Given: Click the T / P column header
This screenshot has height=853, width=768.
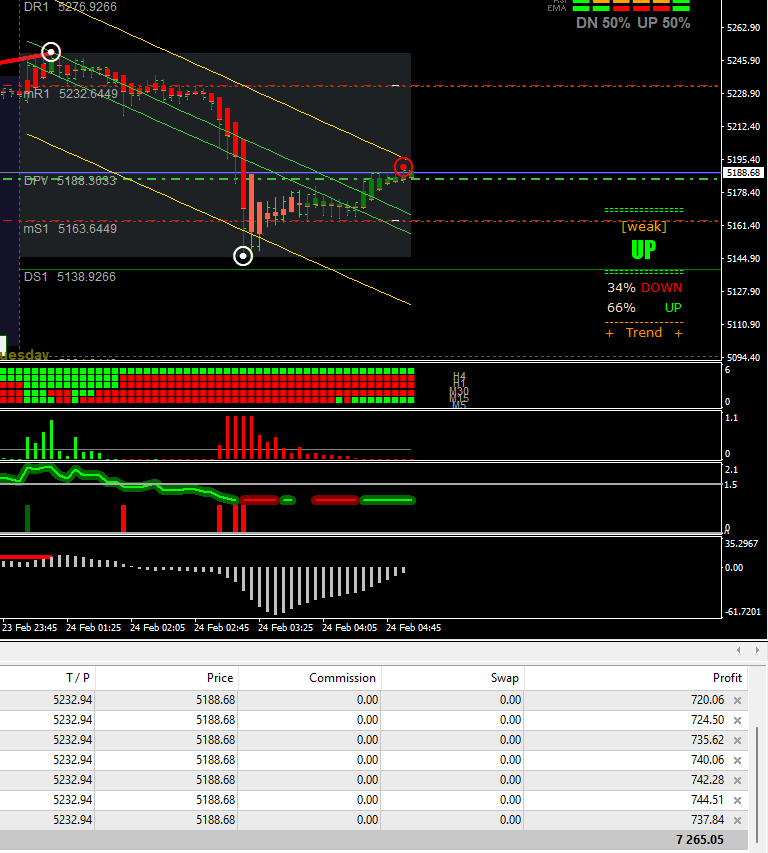Looking at the screenshot, I should [x=77, y=678].
